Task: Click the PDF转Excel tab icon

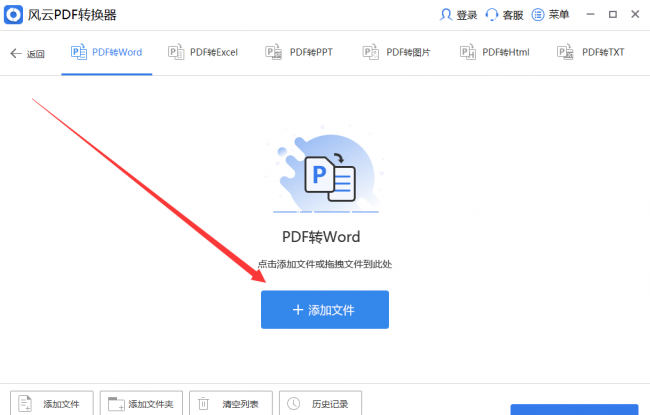Action: tap(176, 52)
